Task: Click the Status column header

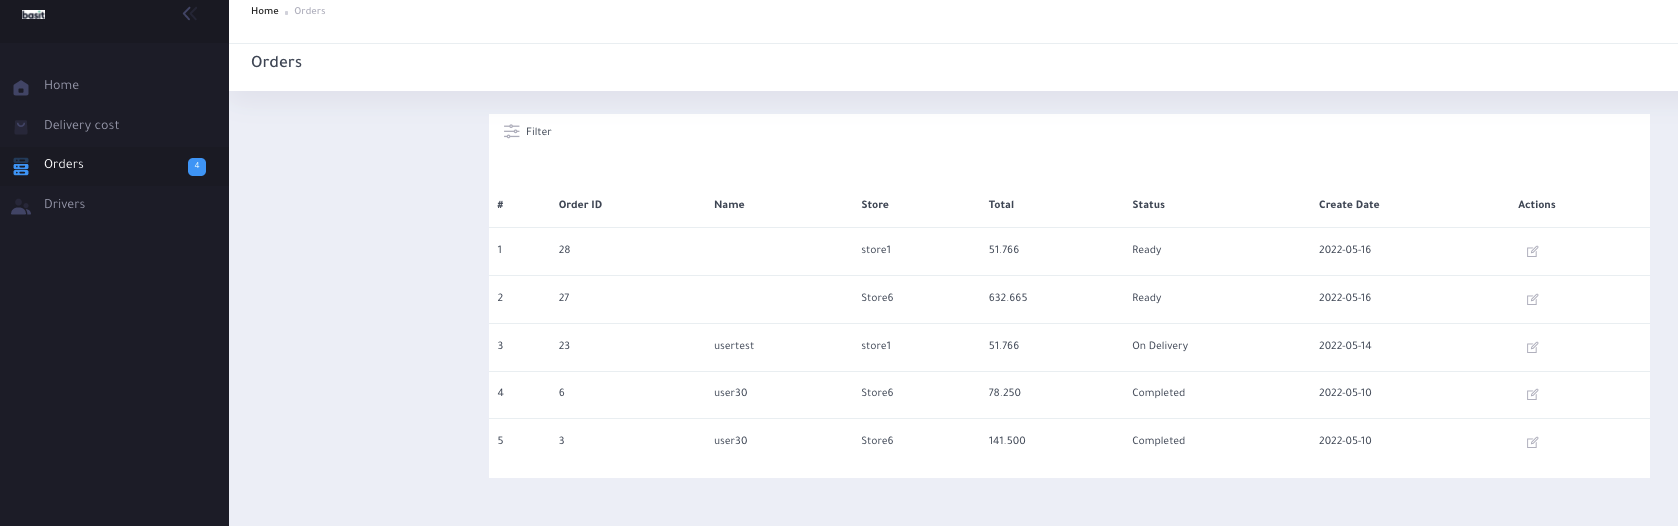Action: [x=1148, y=204]
